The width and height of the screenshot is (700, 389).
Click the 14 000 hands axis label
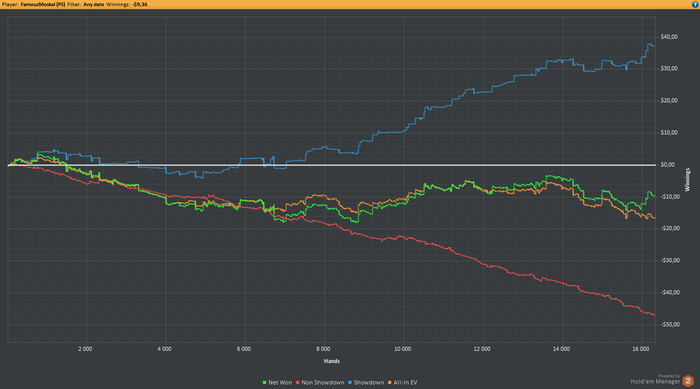(x=561, y=349)
